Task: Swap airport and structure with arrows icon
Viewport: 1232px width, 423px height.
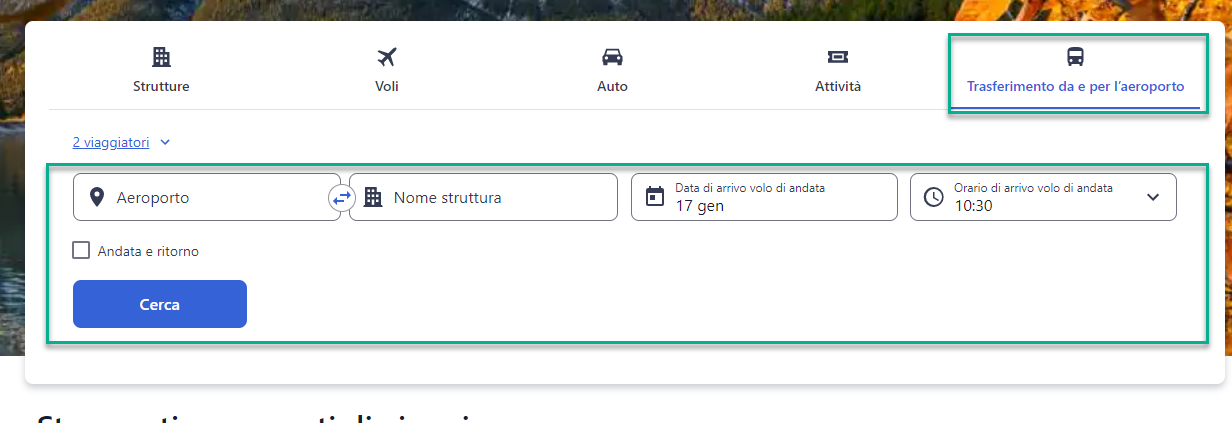Action: [342, 198]
